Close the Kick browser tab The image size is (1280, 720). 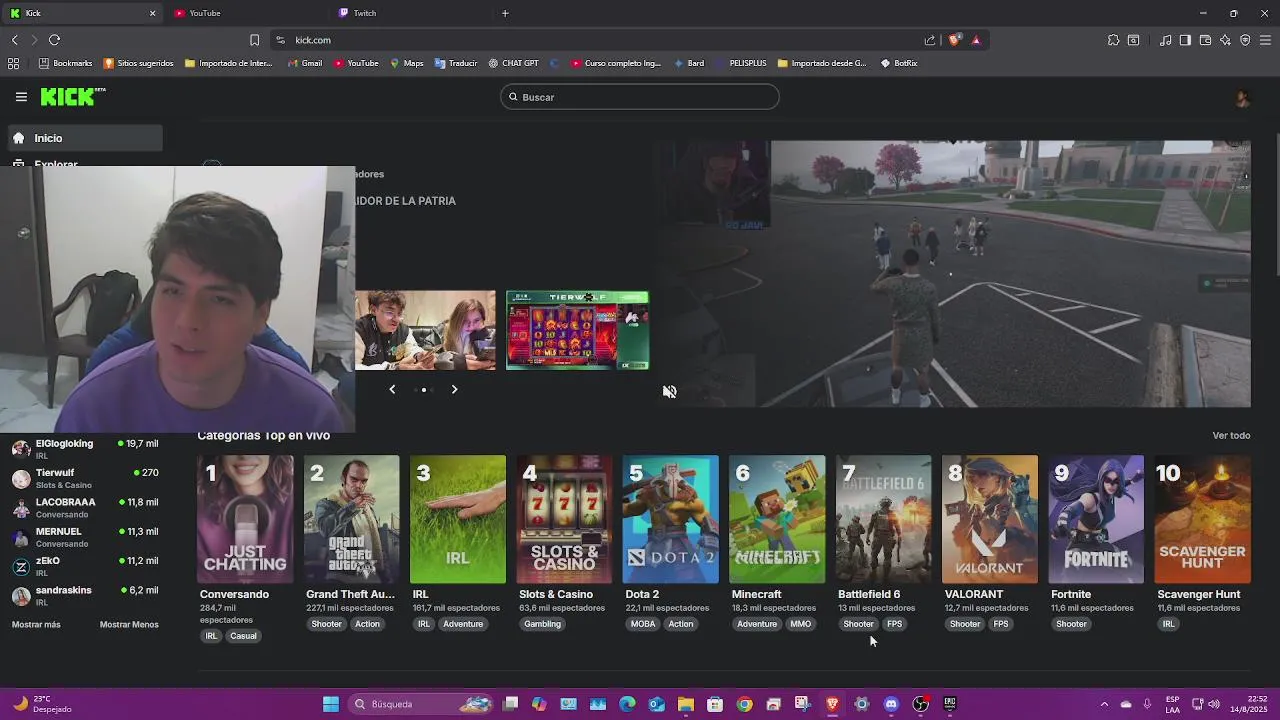point(152,13)
